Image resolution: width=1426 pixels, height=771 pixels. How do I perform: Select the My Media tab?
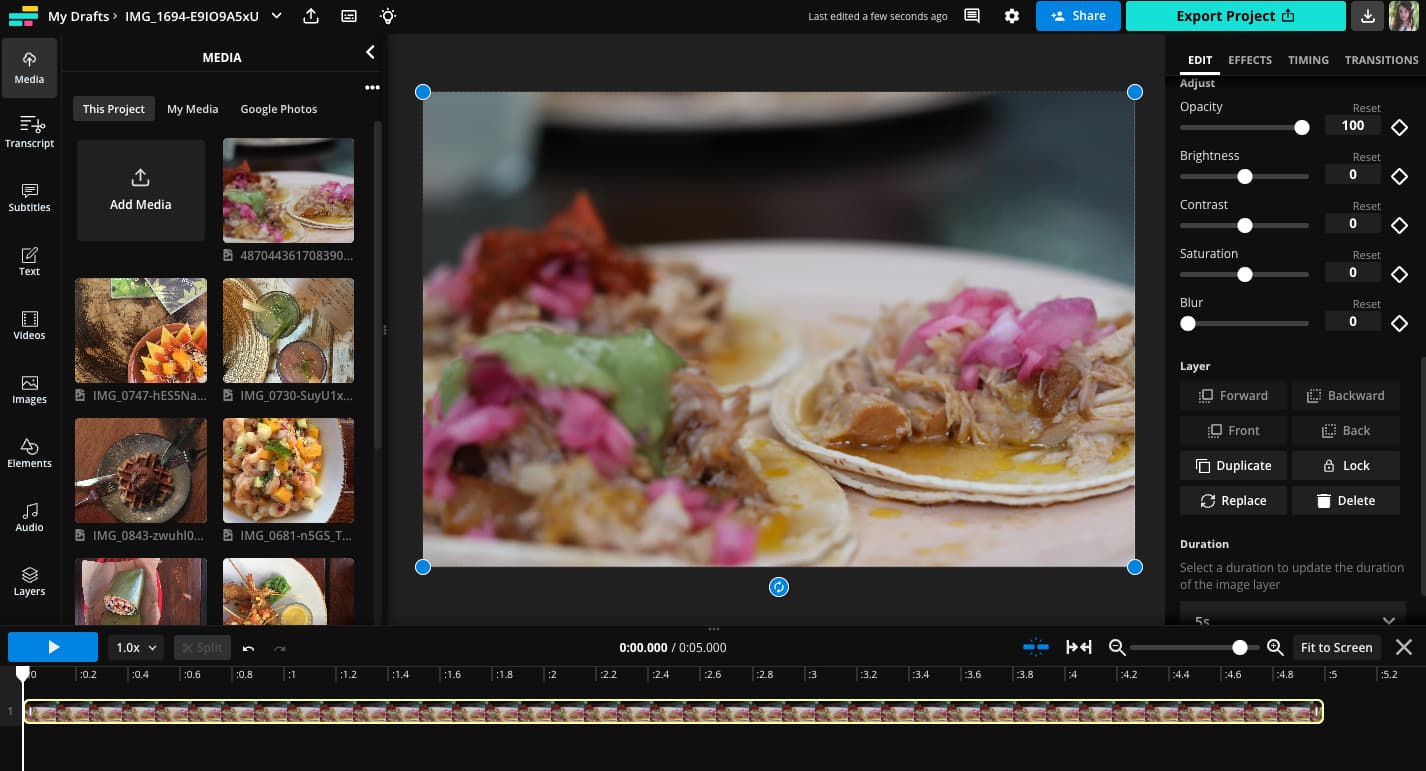192,109
